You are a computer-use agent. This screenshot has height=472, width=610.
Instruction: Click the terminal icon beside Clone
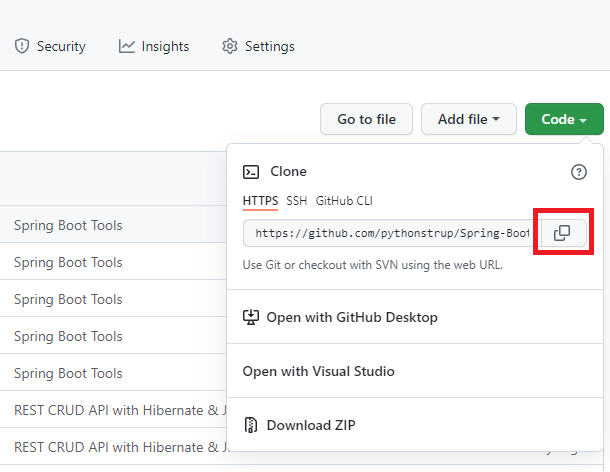coord(251,172)
